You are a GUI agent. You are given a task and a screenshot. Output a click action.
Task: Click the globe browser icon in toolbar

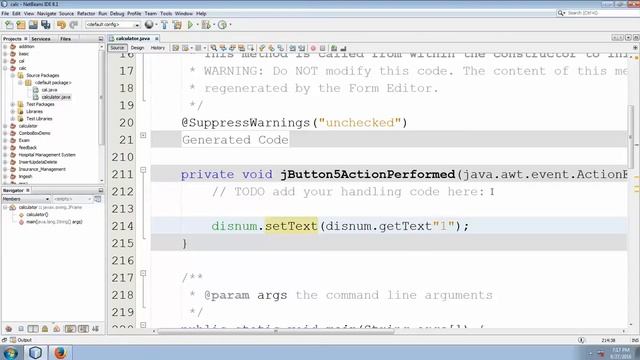click(x=149, y=25)
